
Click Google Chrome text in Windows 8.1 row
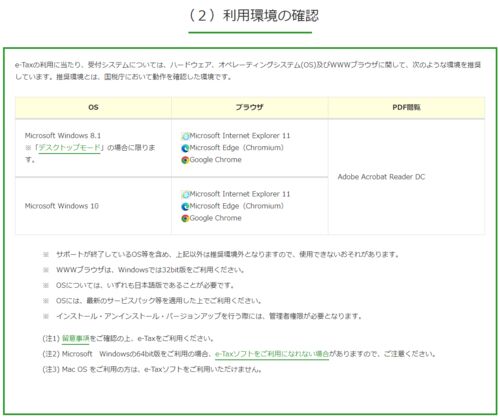pyautogui.click(x=216, y=160)
